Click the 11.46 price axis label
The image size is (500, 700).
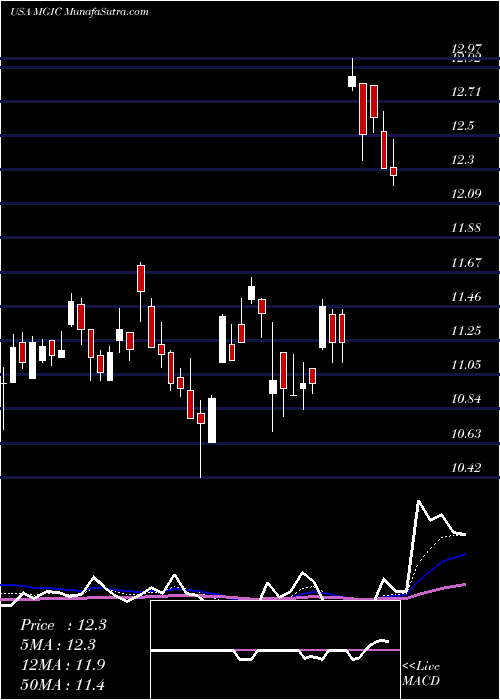(467, 296)
